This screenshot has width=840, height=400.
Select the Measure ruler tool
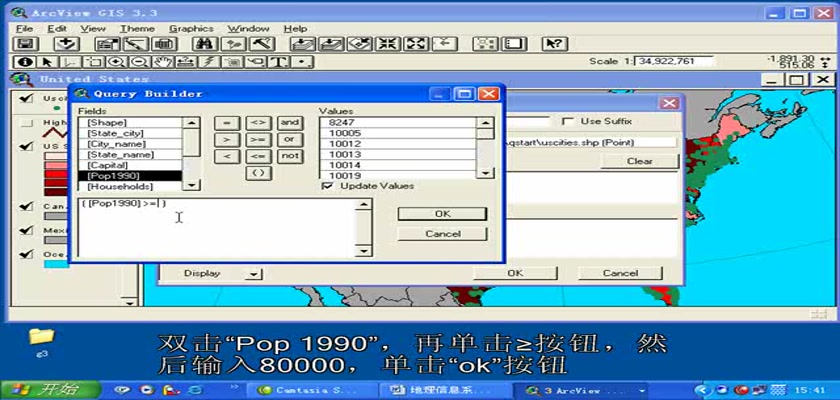click(x=185, y=62)
